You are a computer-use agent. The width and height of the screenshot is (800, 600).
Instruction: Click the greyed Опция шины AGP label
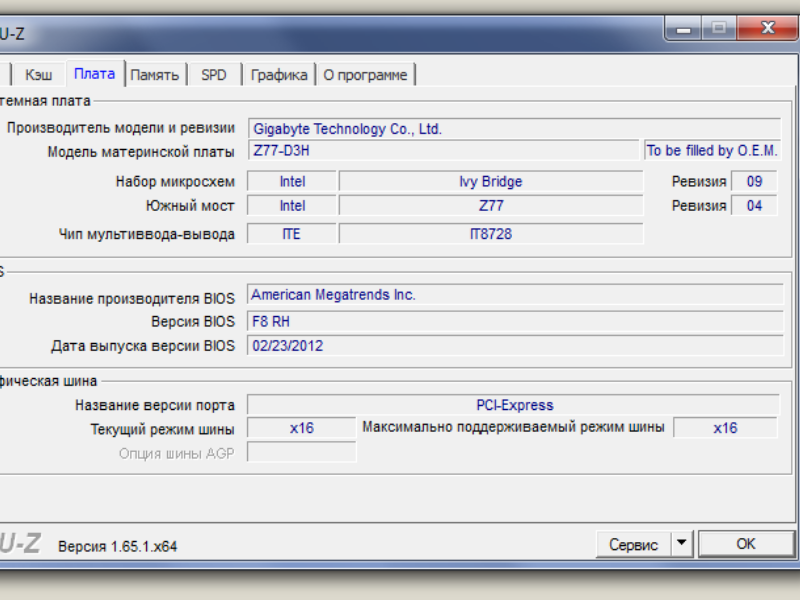click(x=177, y=454)
